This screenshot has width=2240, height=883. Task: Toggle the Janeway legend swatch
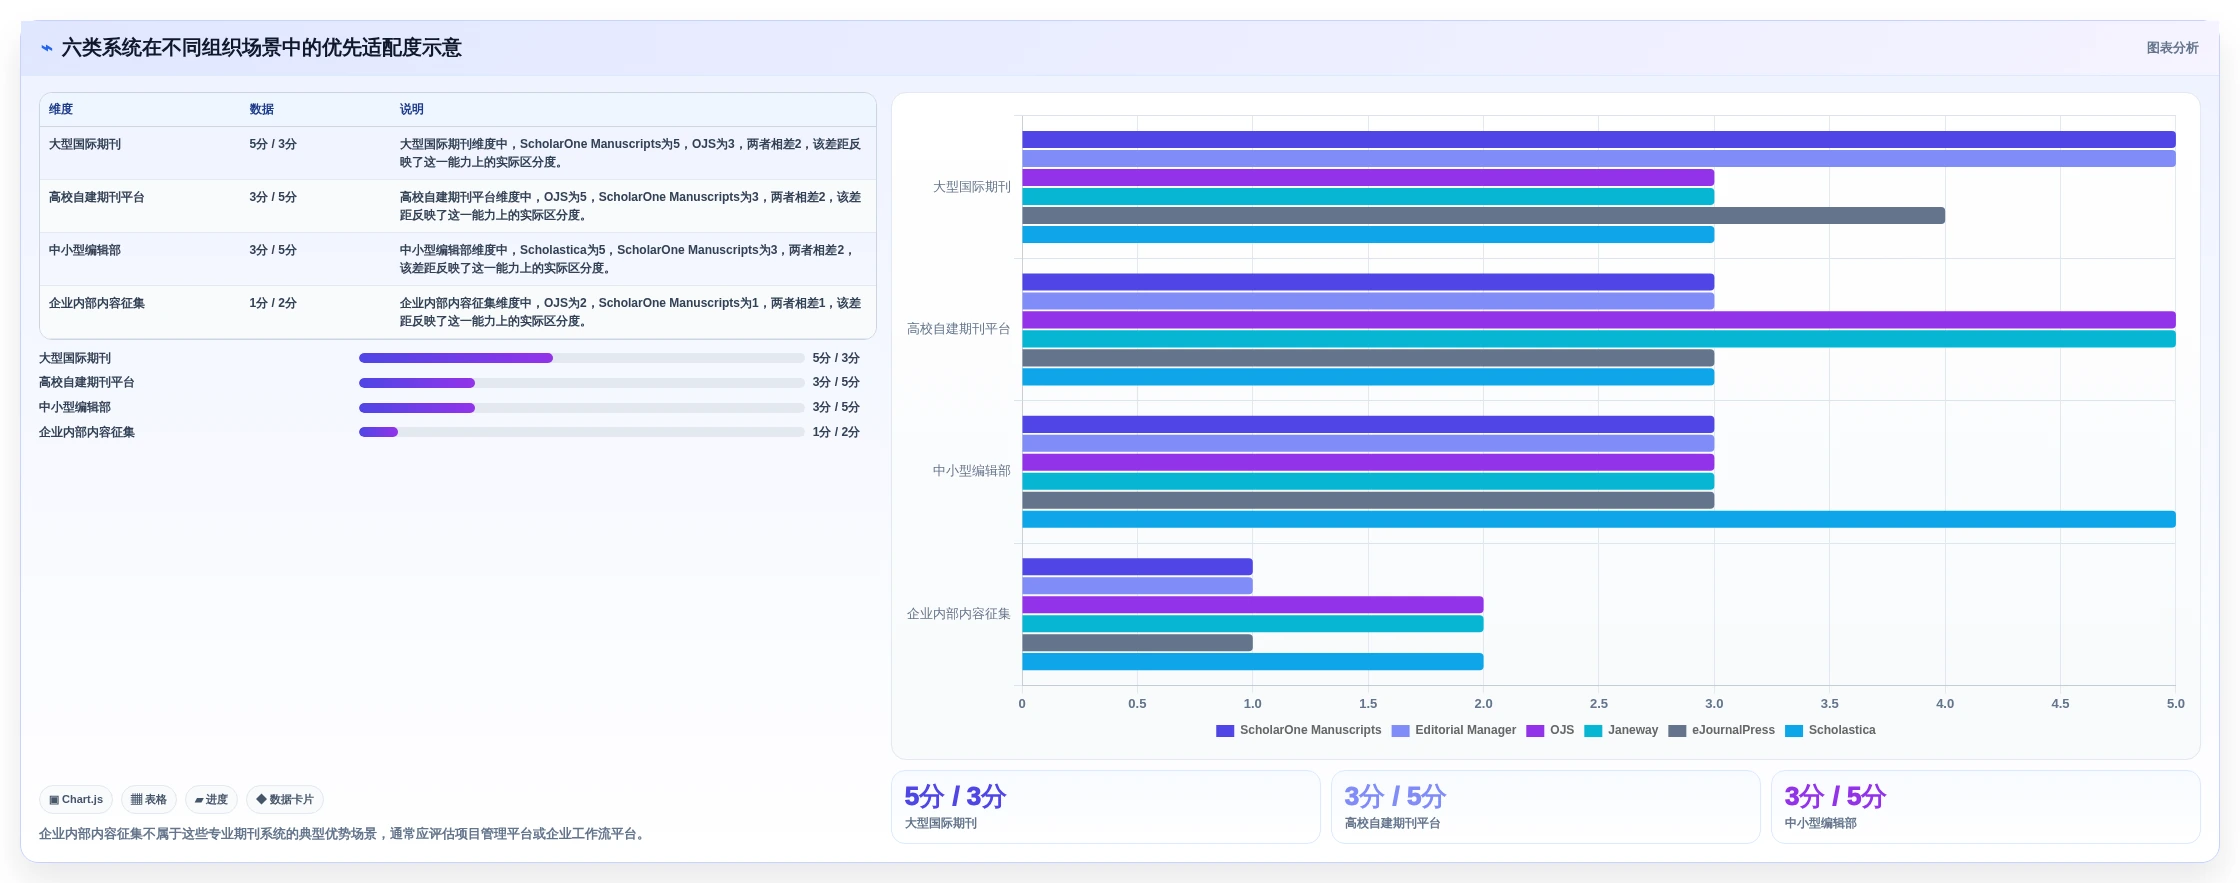[1593, 731]
